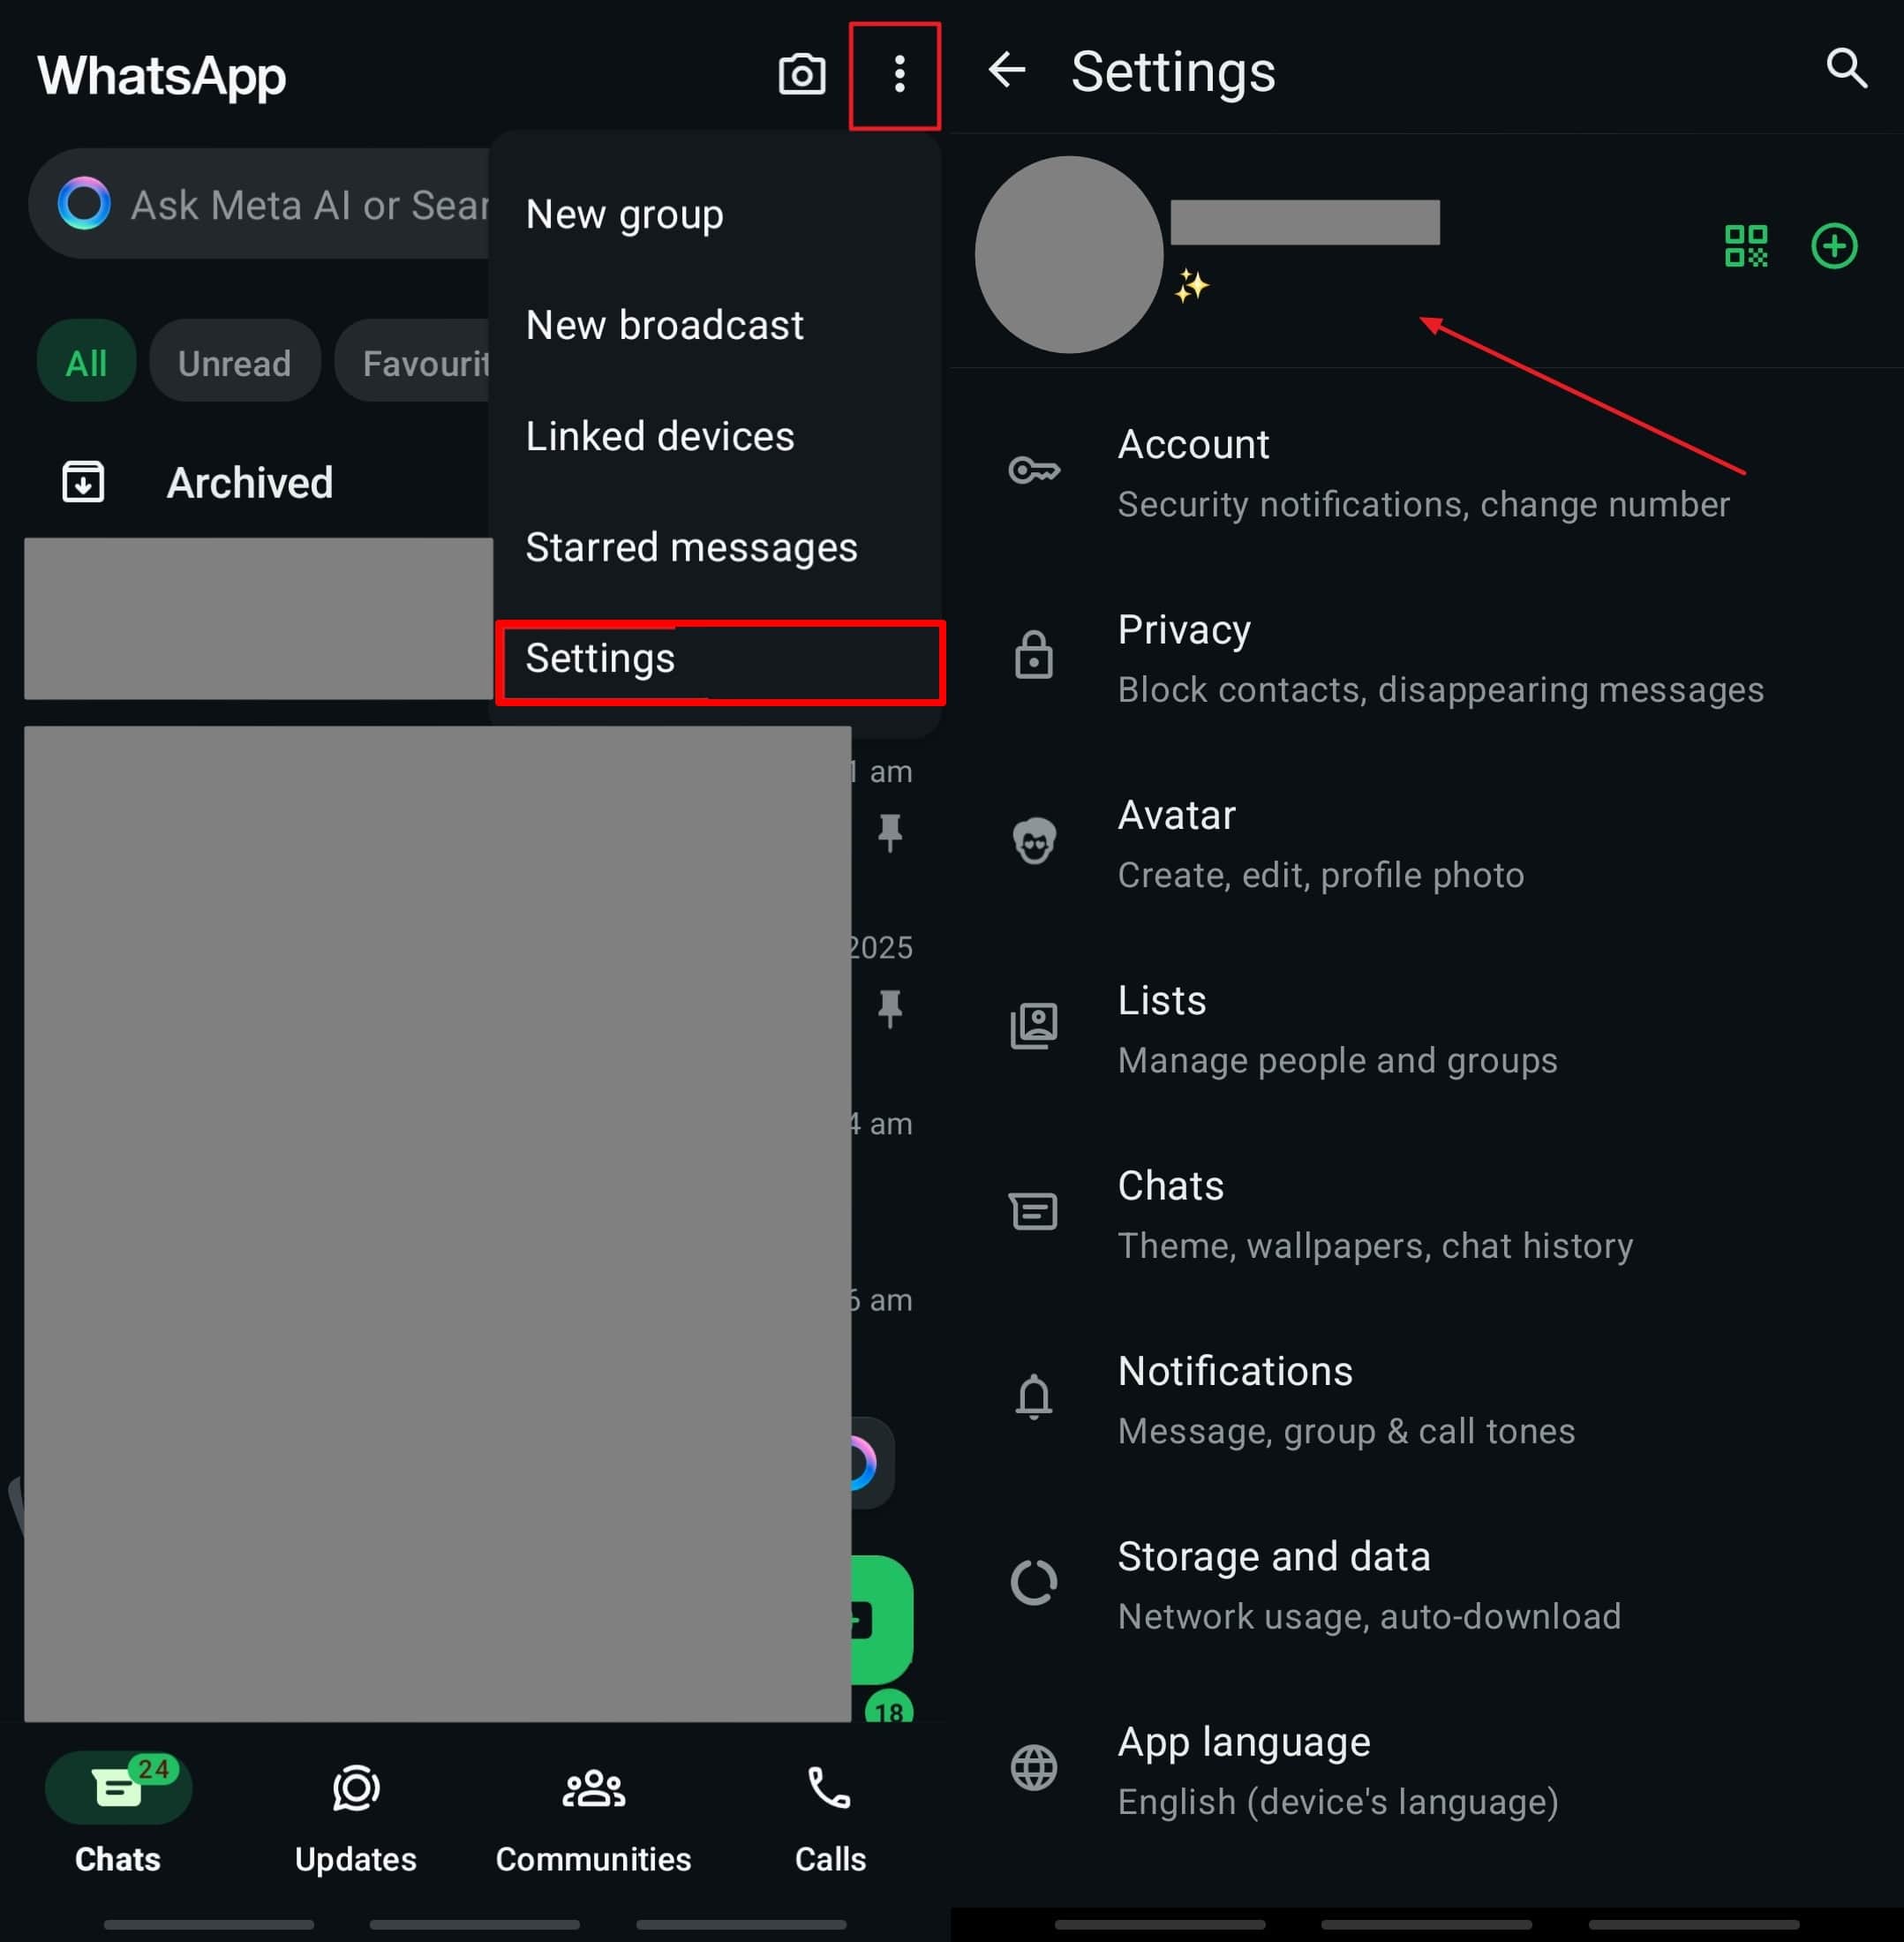Open the camera icon in WhatsApp header
Viewport: 1904px width, 1942px height.
tap(801, 75)
